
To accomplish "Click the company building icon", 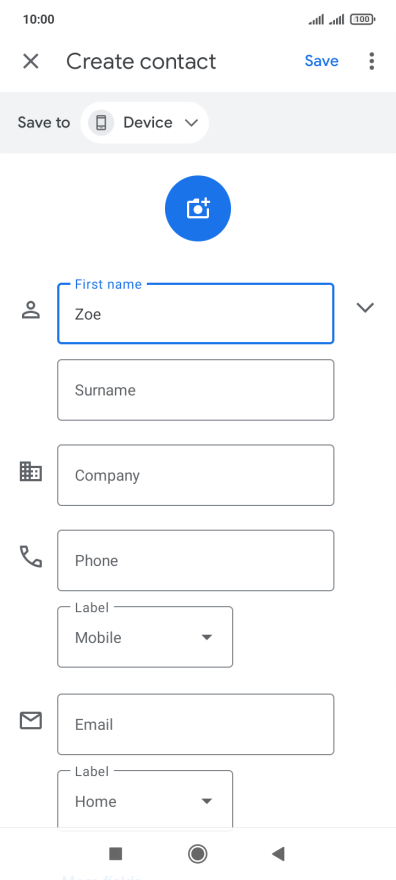I will coord(31,471).
